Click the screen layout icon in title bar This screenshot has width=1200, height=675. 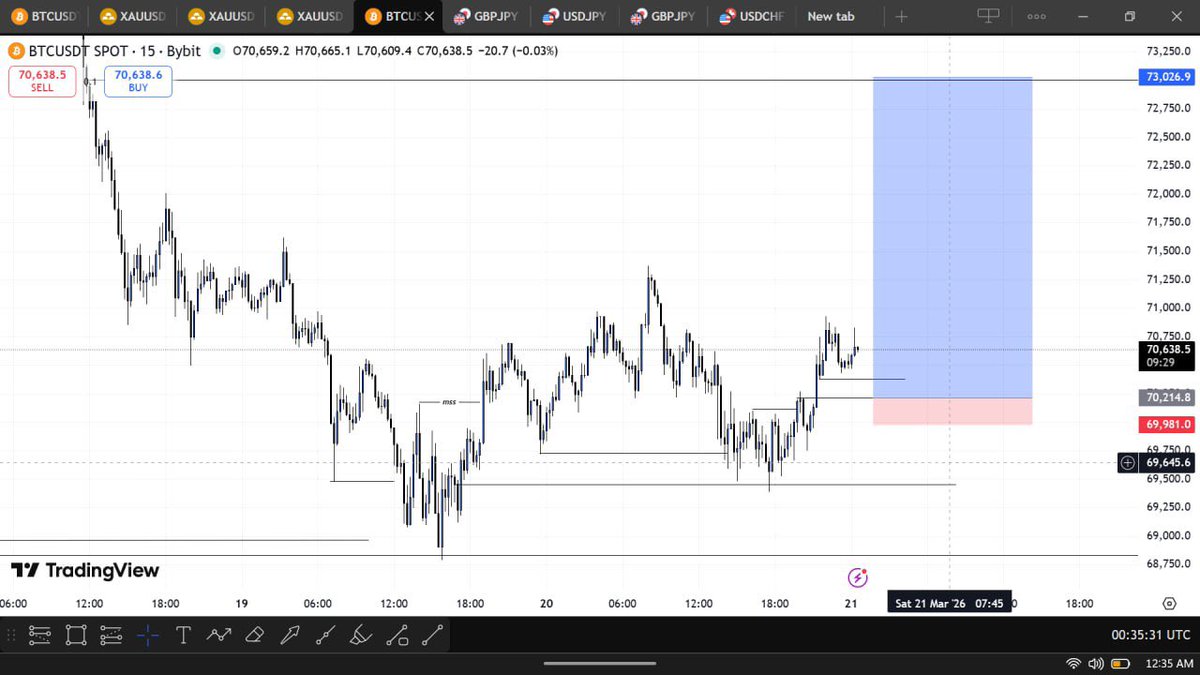[x=988, y=16]
